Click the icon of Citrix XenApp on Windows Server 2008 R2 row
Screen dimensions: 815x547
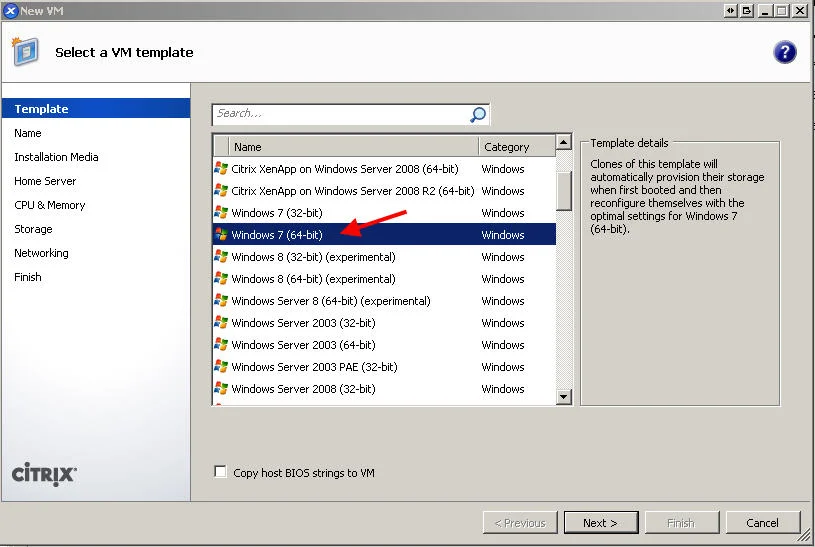(221, 191)
